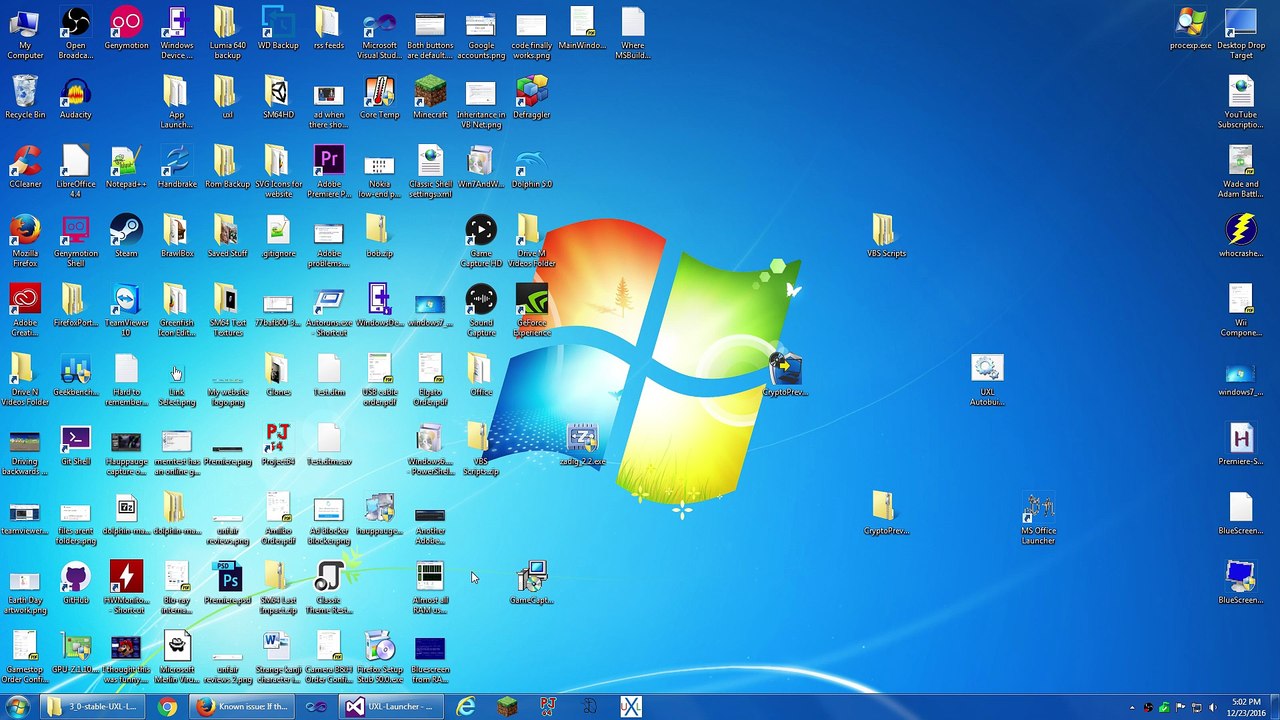
Task: Open the Win7AndW... installer icon
Action: pyautogui.click(x=481, y=167)
